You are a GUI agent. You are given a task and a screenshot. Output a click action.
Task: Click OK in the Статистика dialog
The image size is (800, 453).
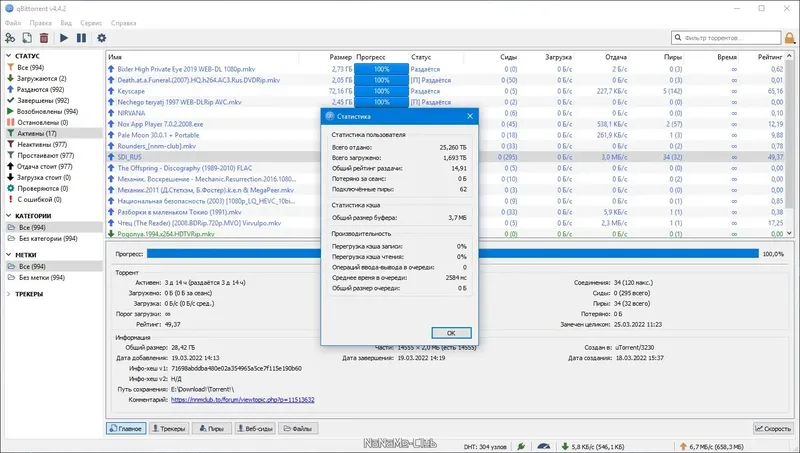451,333
